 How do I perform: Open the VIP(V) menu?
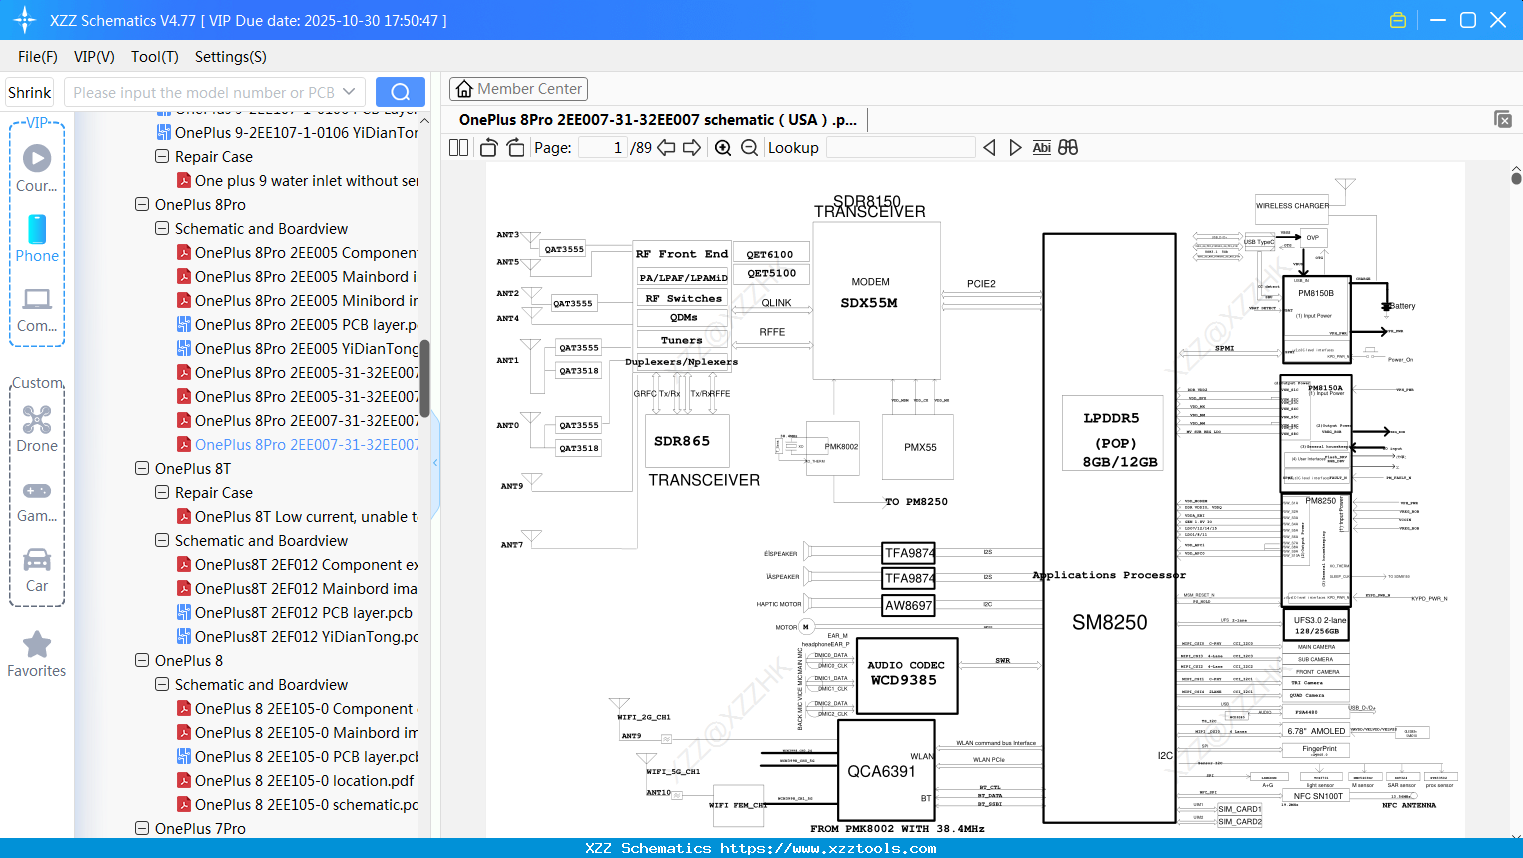(x=94, y=57)
